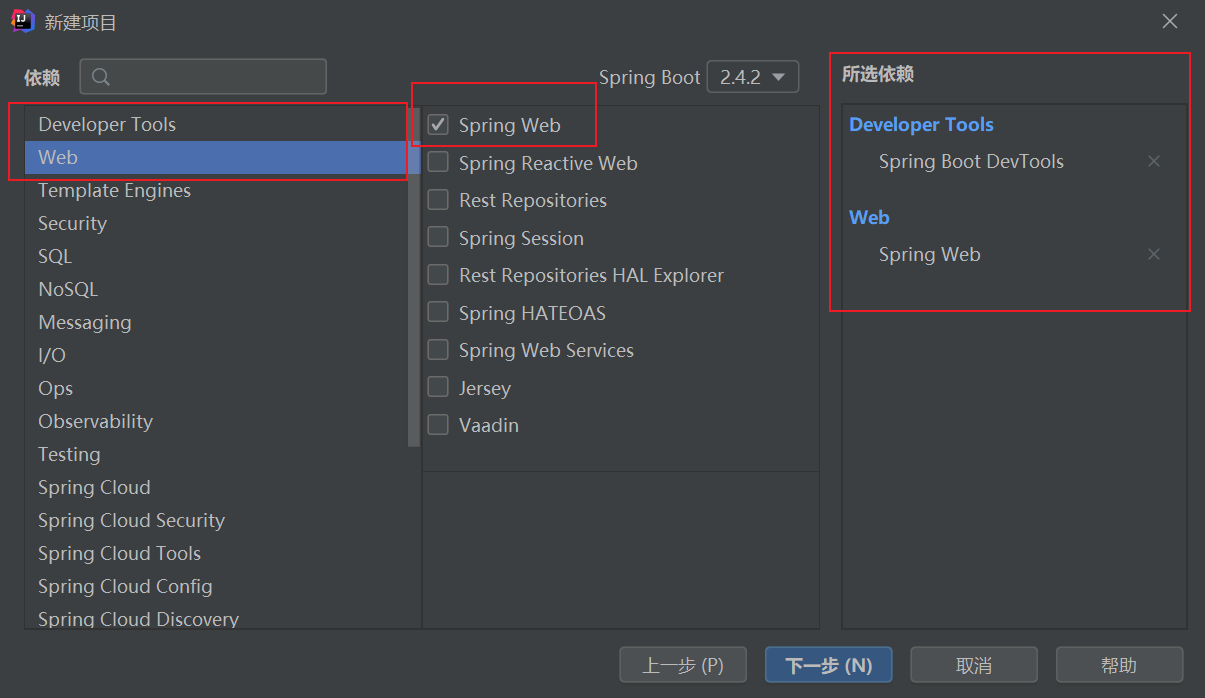Select the Spring Cloud Security category
Viewport: 1205px width, 698px height.
pos(131,520)
